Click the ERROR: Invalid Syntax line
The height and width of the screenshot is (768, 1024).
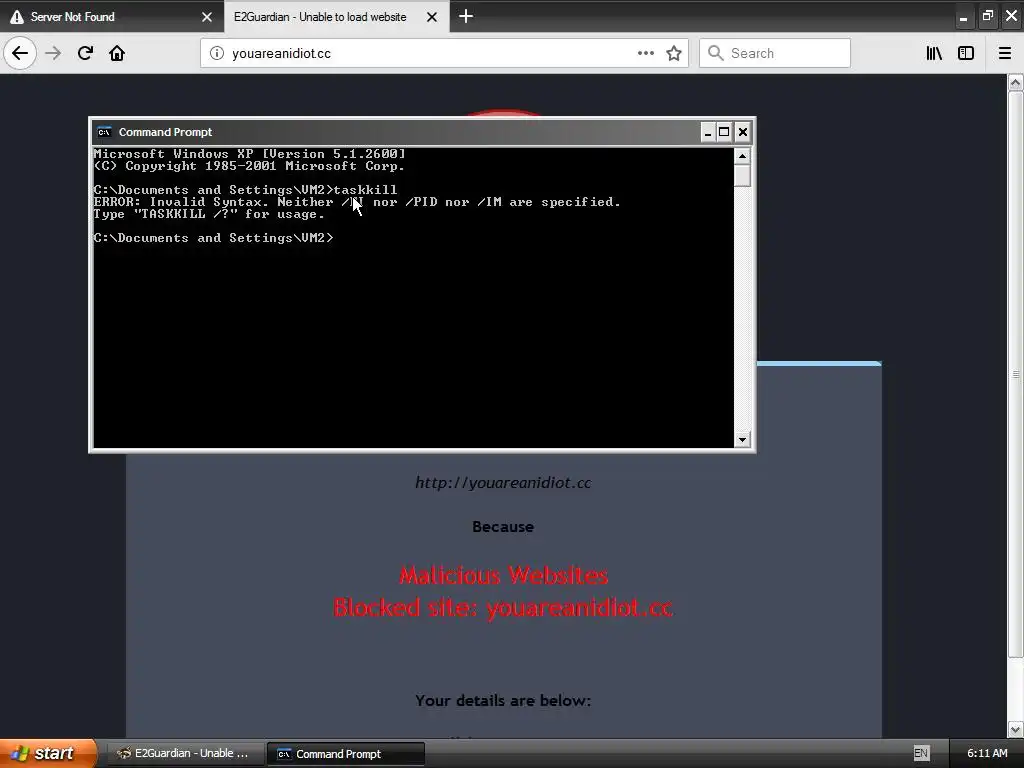[357, 202]
